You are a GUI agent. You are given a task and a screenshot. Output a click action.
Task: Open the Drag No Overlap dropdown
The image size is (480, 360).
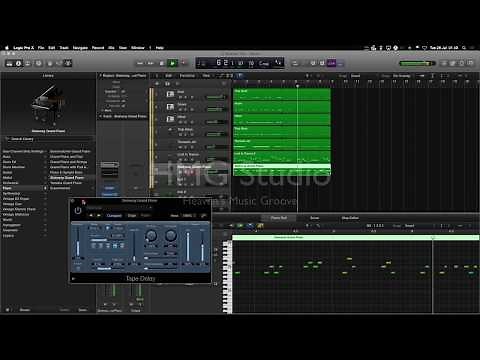403,76
